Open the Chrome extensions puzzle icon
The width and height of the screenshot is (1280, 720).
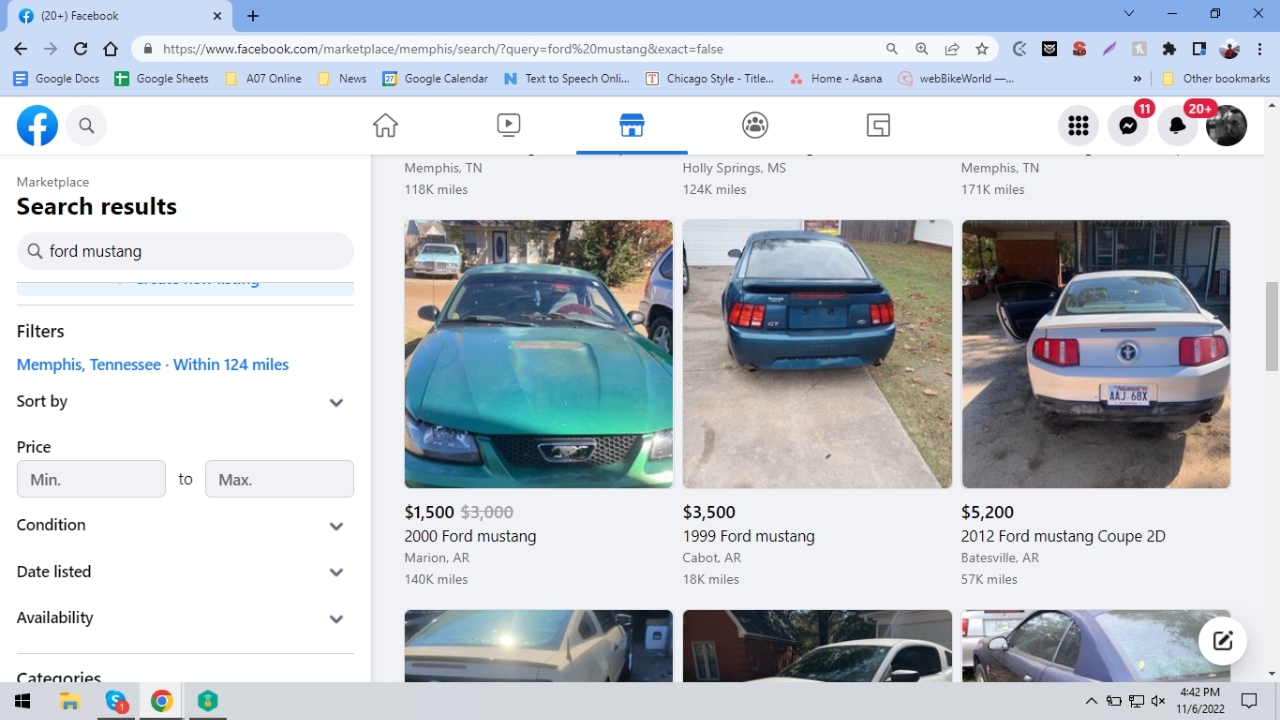[x=1169, y=48]
